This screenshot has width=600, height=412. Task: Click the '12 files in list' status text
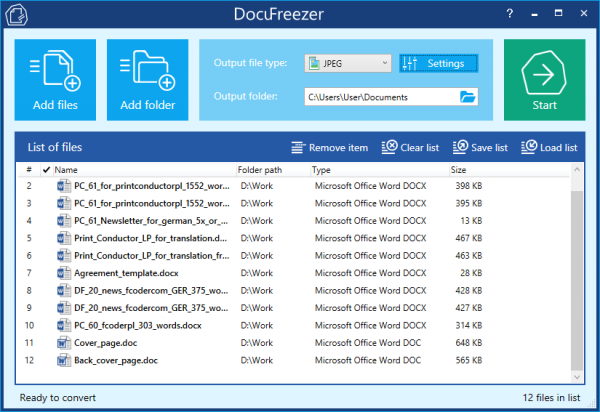tap(551, 398)
